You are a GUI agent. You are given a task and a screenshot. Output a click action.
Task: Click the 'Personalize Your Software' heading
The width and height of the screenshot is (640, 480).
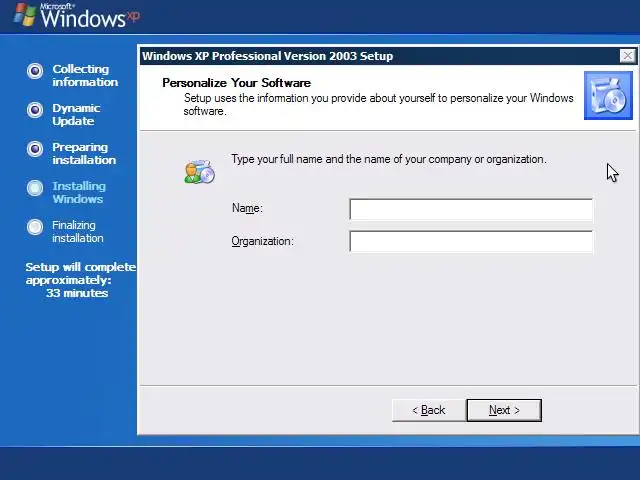[x=236, y=83]
